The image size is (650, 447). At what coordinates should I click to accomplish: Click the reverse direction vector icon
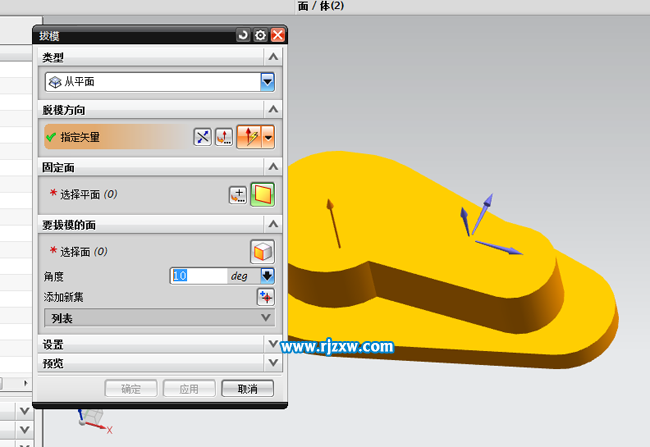coord(202,137)
